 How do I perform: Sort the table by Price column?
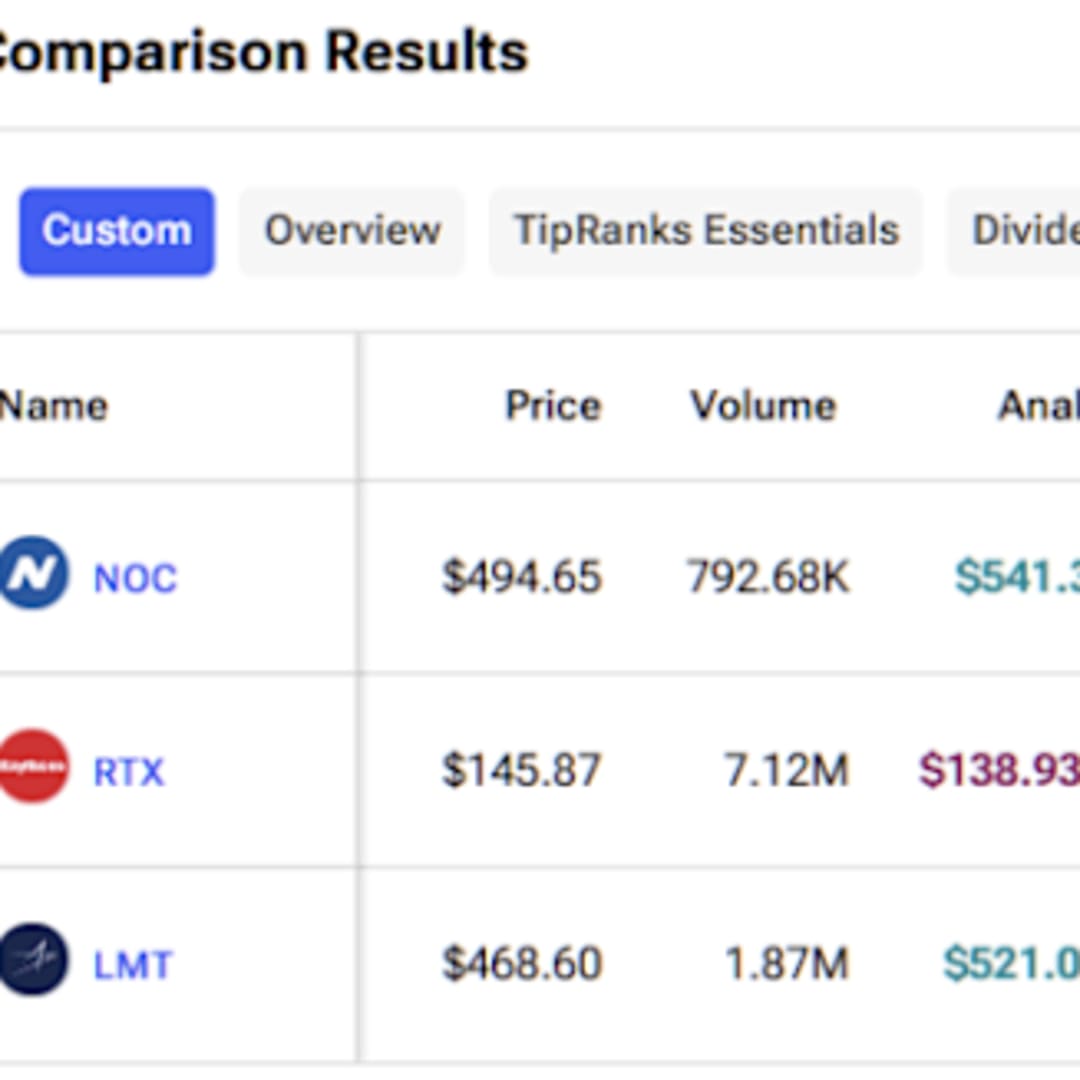click(553, 406)
